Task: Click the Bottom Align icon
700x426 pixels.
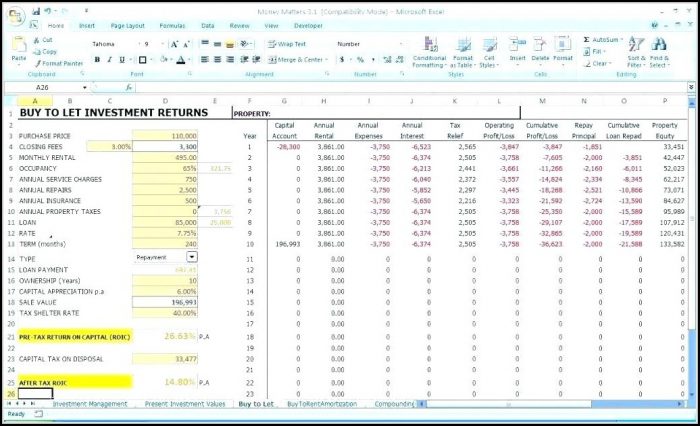Action: click(x=230, y=43)
